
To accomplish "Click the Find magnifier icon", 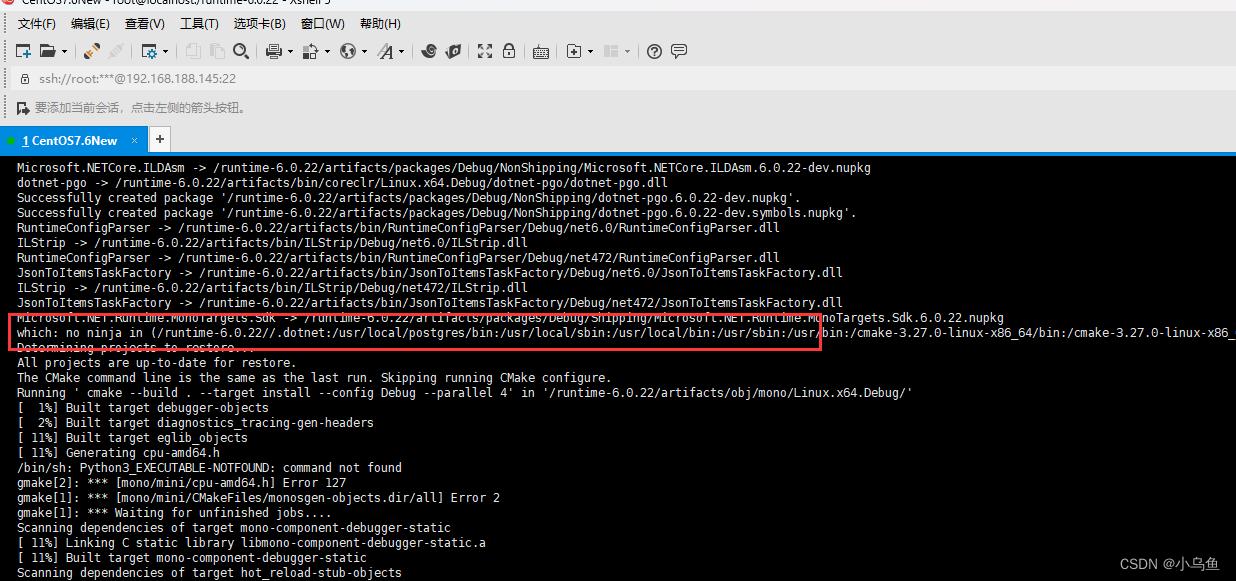I will click(x=241, y=51).
